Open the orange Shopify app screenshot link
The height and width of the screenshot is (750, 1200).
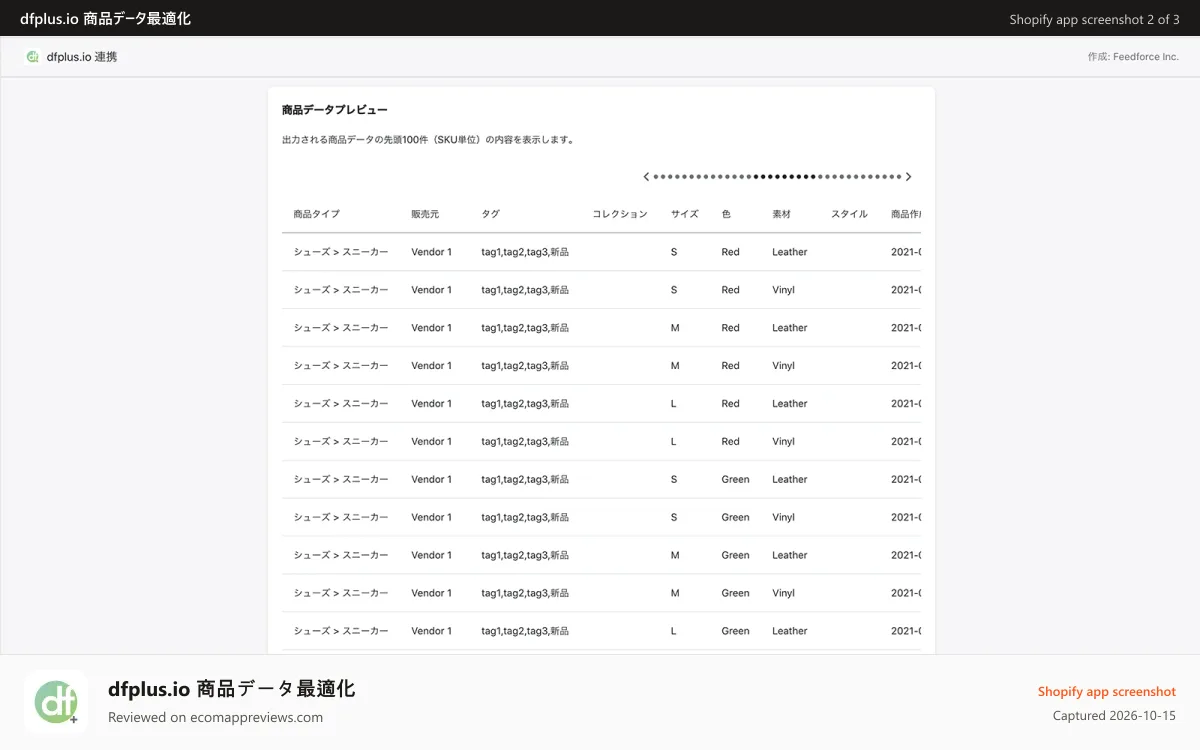(x=1107, y=691)
